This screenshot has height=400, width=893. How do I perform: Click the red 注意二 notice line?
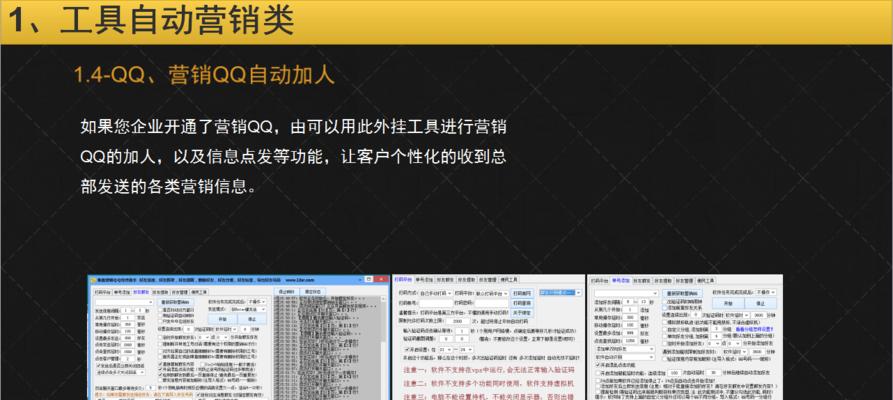[489, 383]
